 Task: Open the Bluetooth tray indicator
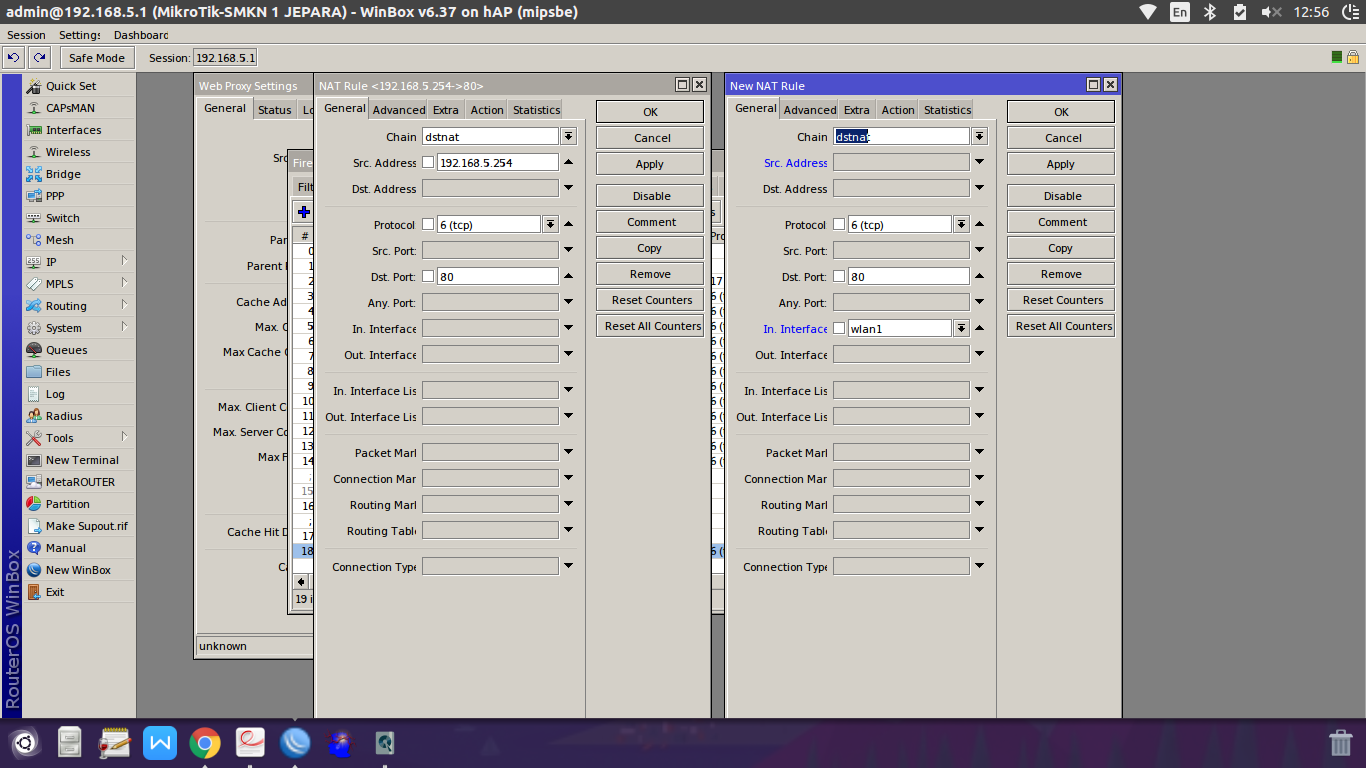coord(1209,12)
